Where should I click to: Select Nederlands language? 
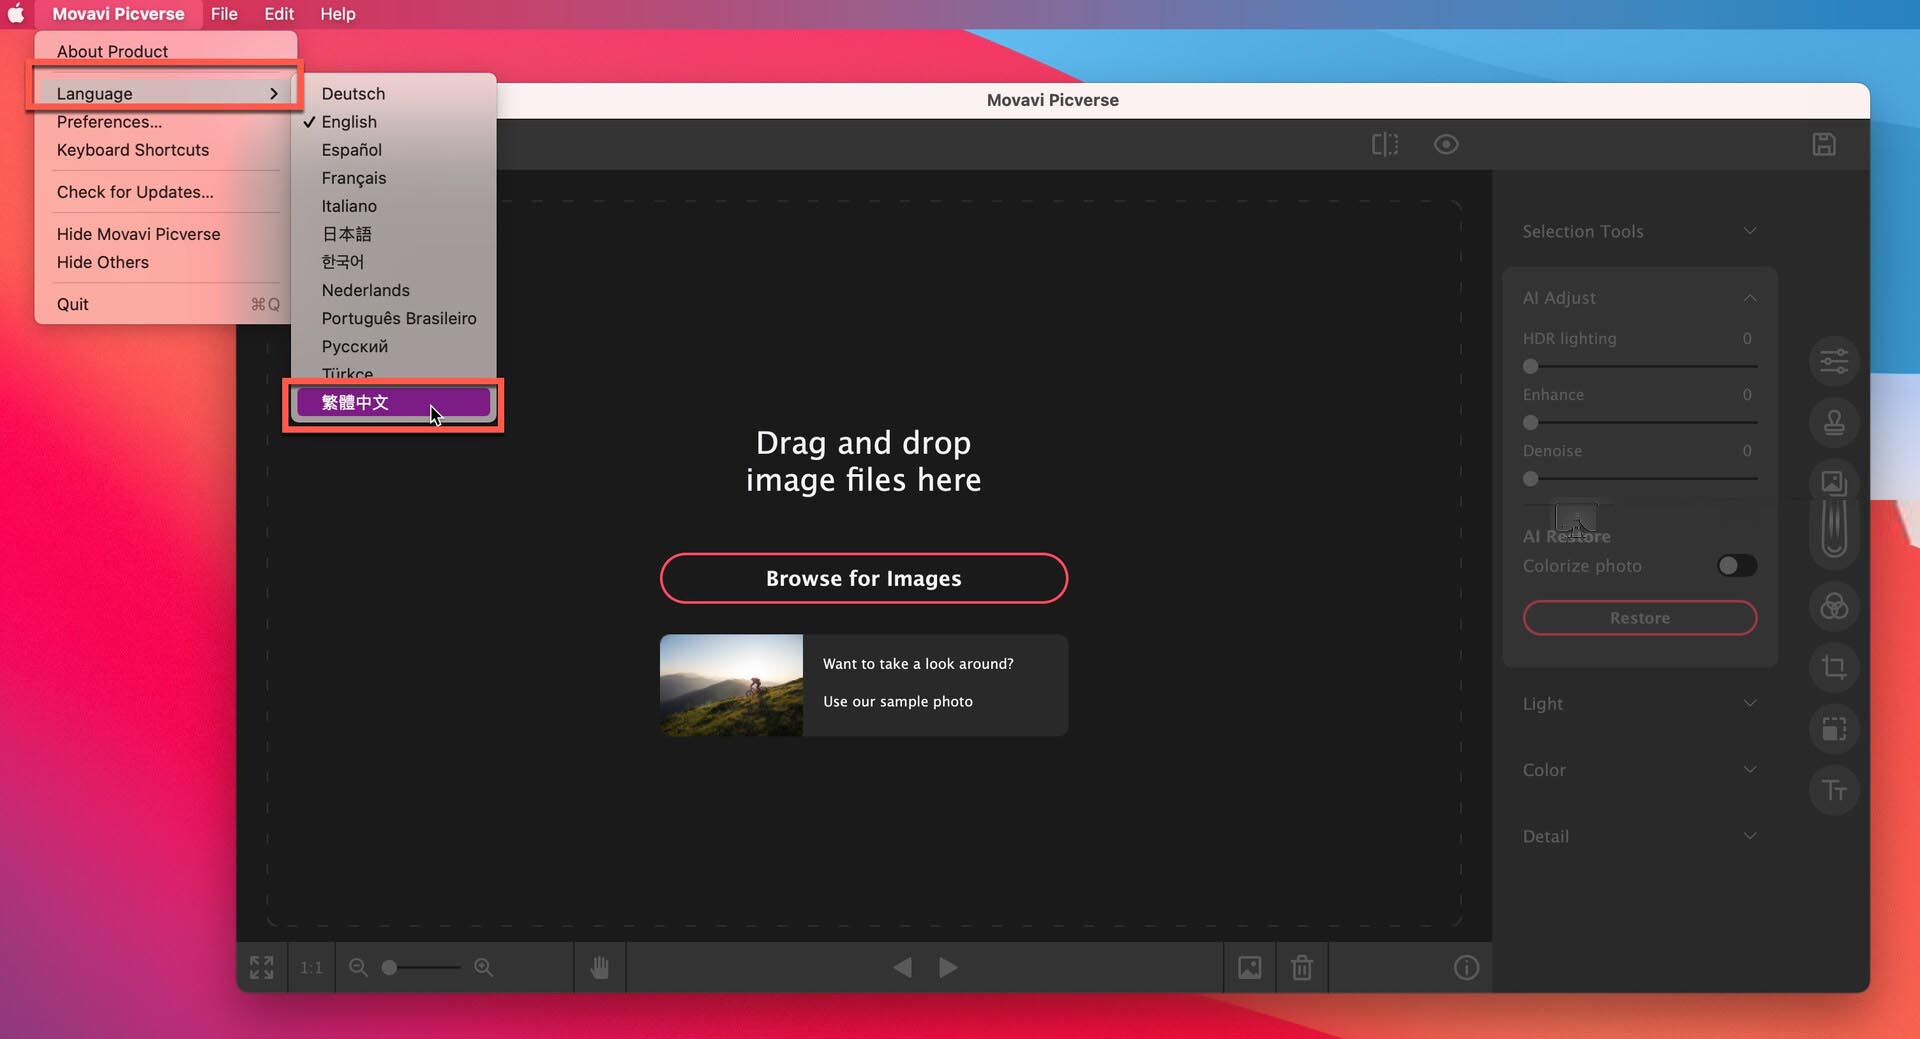[x=394, y=290]
